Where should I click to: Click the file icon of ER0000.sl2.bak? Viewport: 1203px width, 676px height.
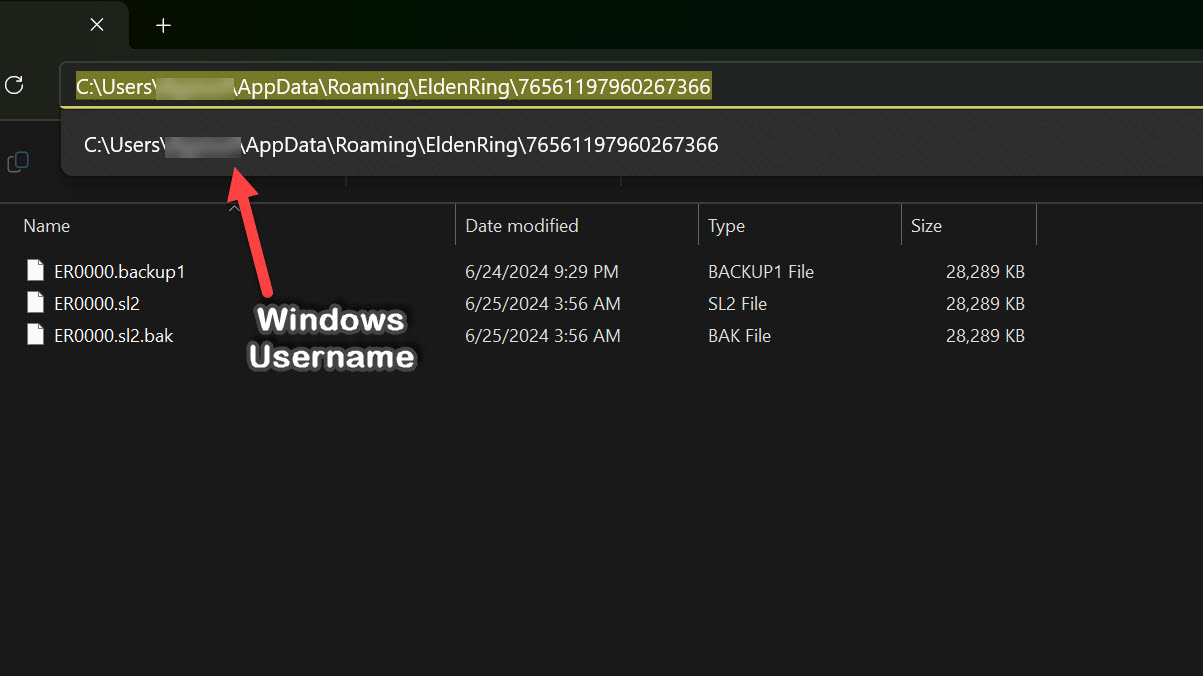36,335
